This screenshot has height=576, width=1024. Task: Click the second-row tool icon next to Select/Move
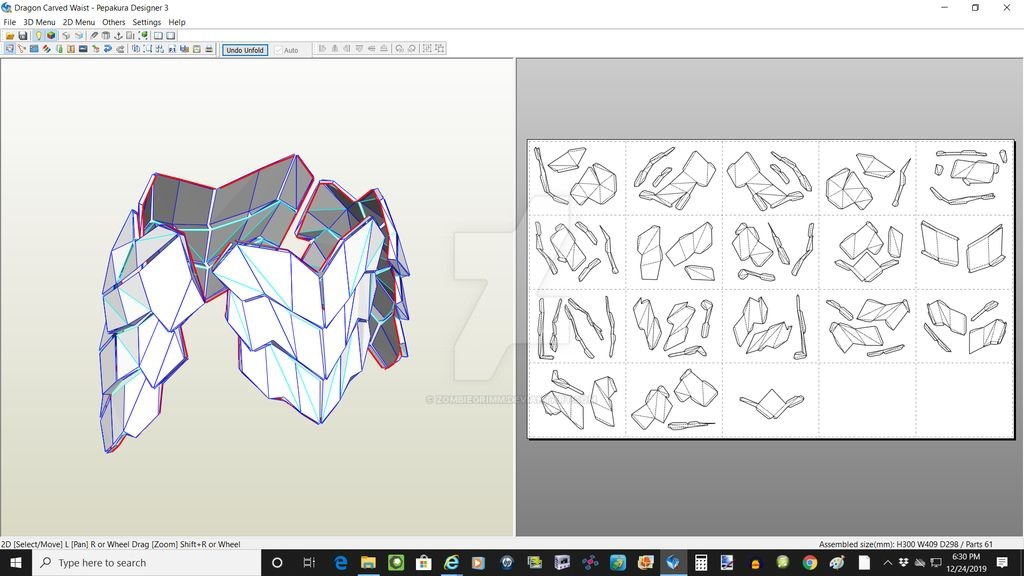point(22,49)
